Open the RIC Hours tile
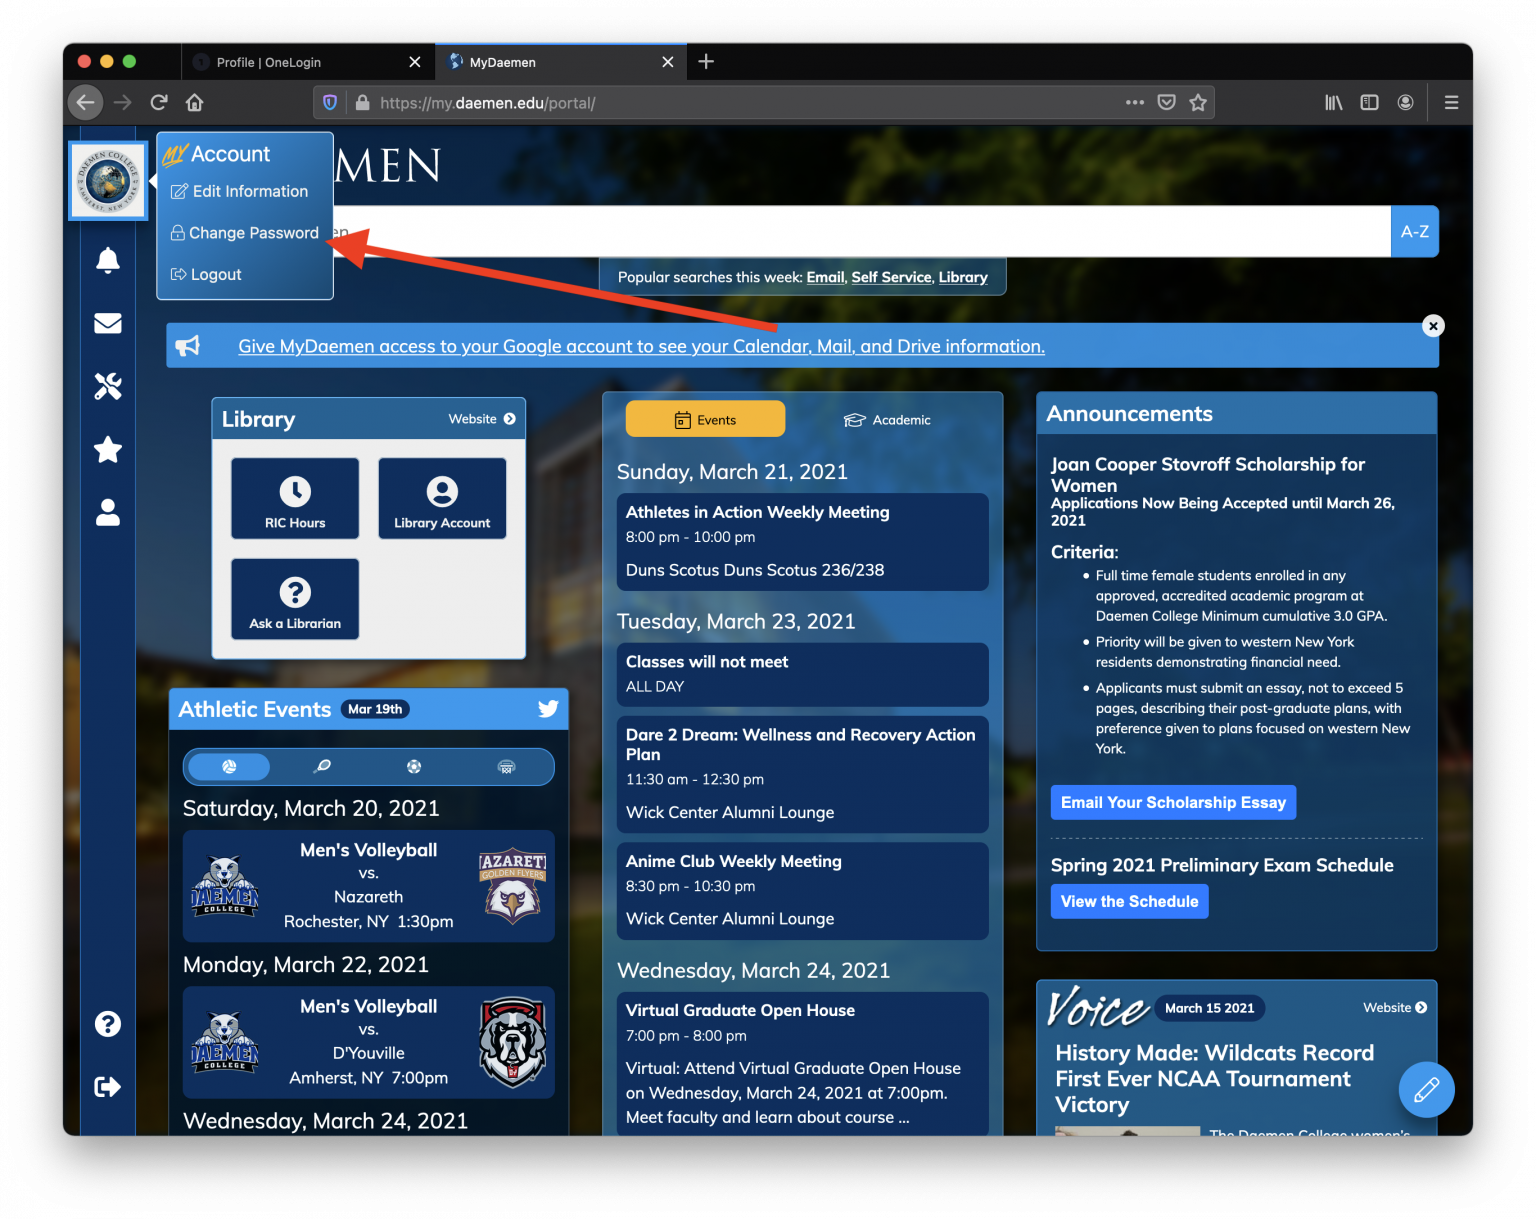 coord(295,498)
